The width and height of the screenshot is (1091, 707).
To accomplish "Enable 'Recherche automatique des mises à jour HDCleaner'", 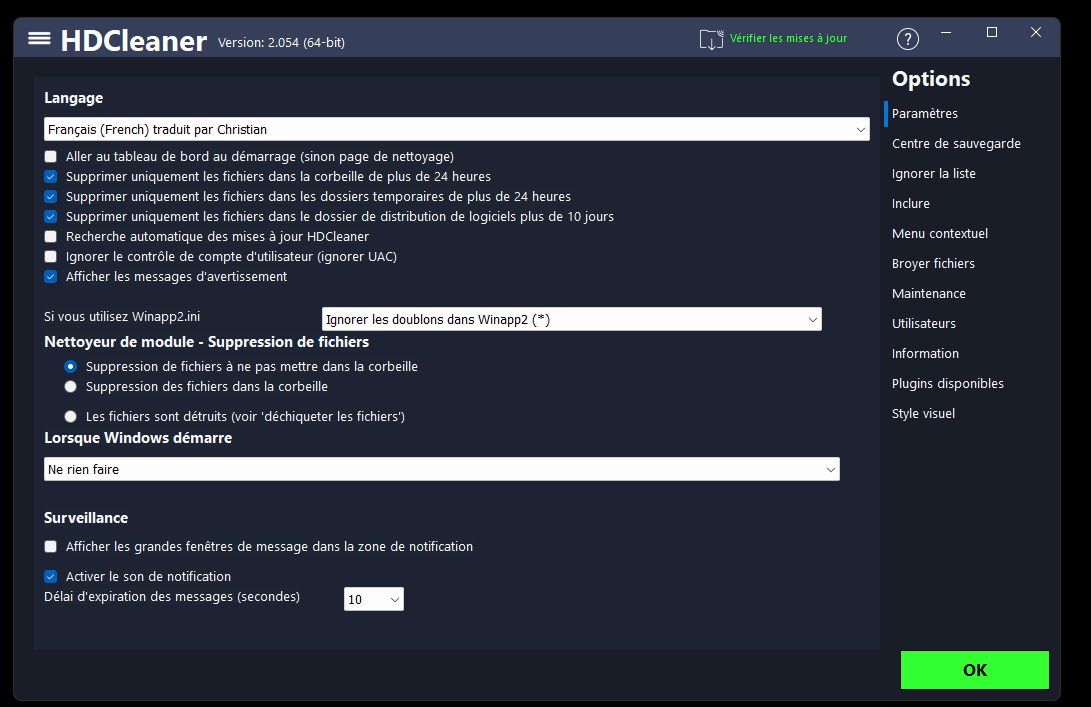I will click(x=51, y=237).
